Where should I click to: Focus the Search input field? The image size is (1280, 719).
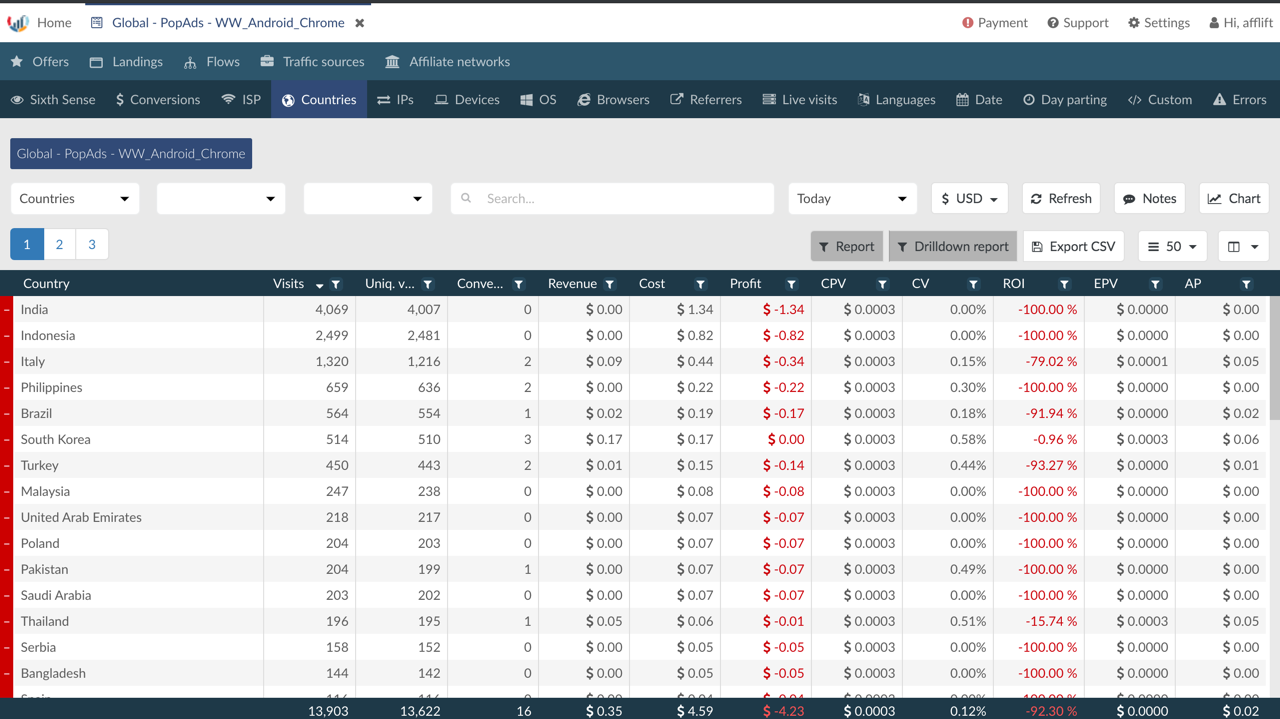(x=612, y=198)
